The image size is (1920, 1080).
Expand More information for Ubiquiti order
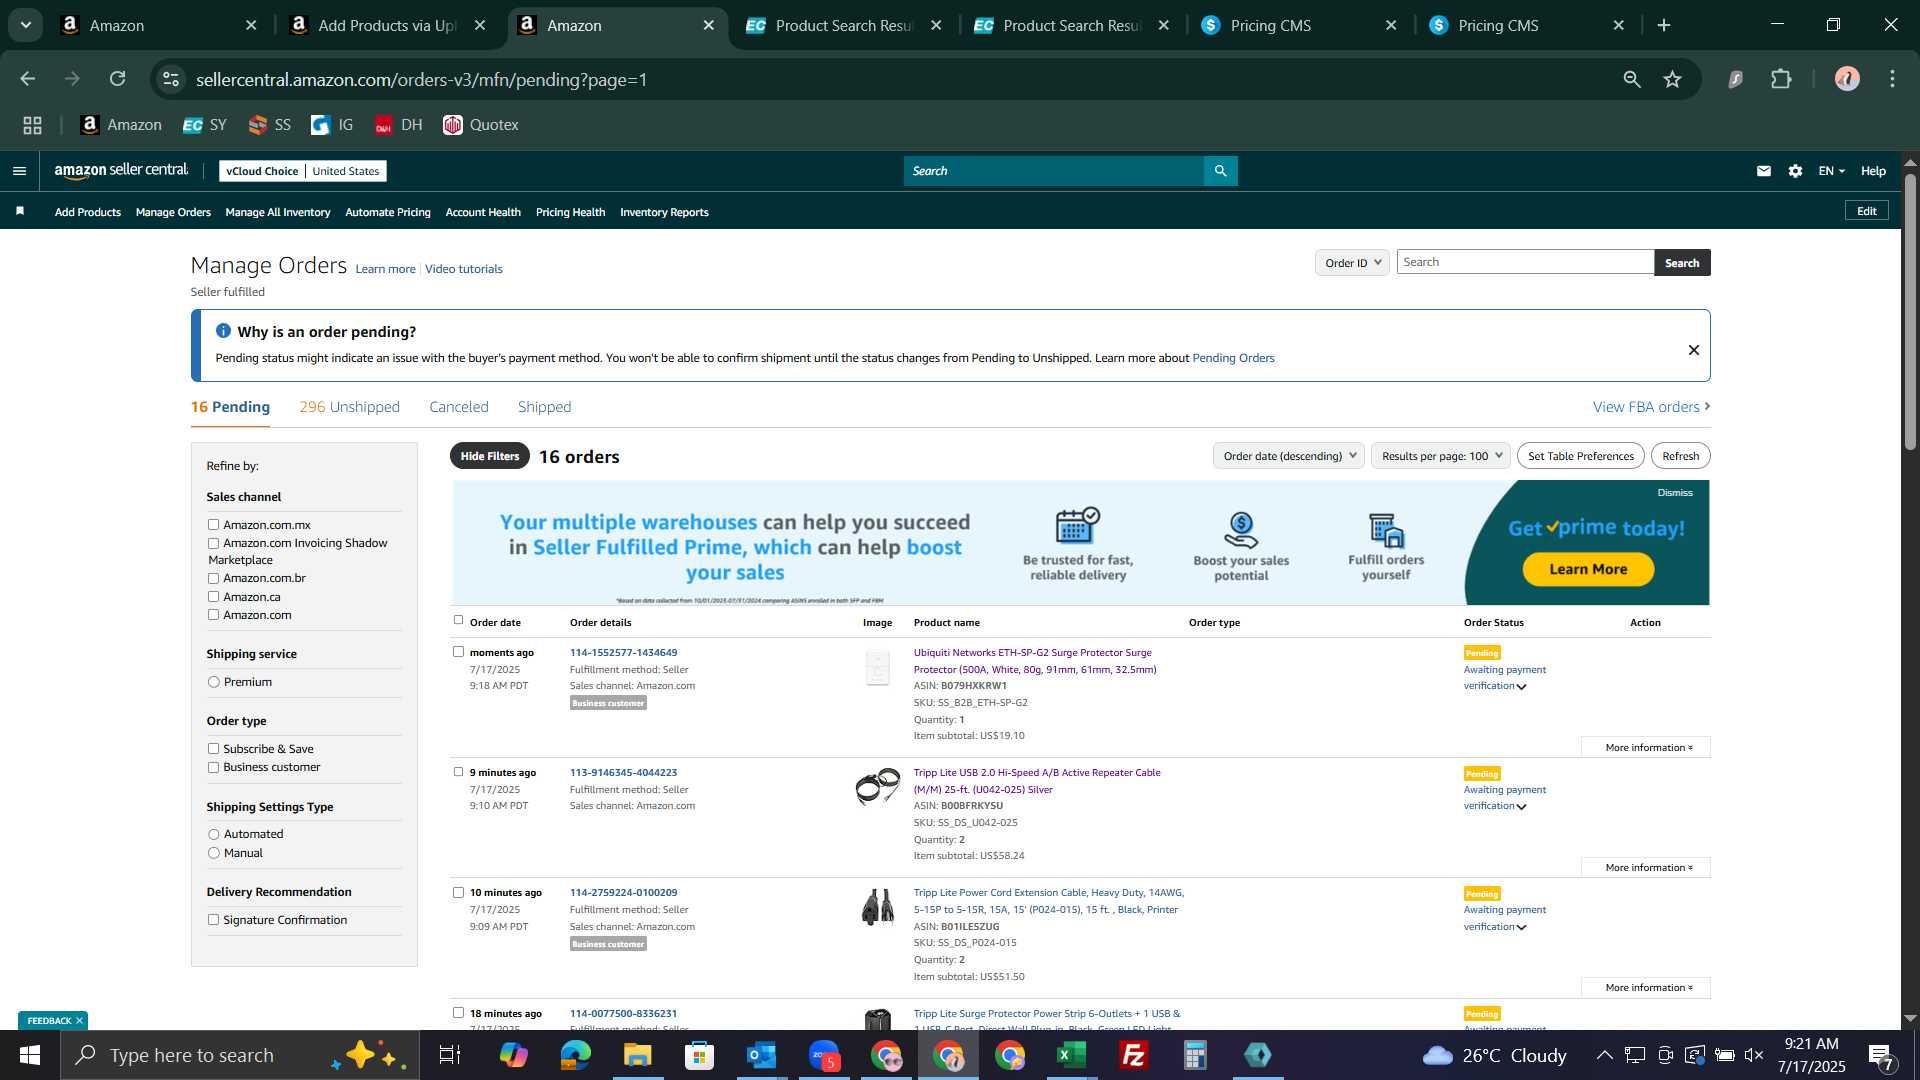1646,748
